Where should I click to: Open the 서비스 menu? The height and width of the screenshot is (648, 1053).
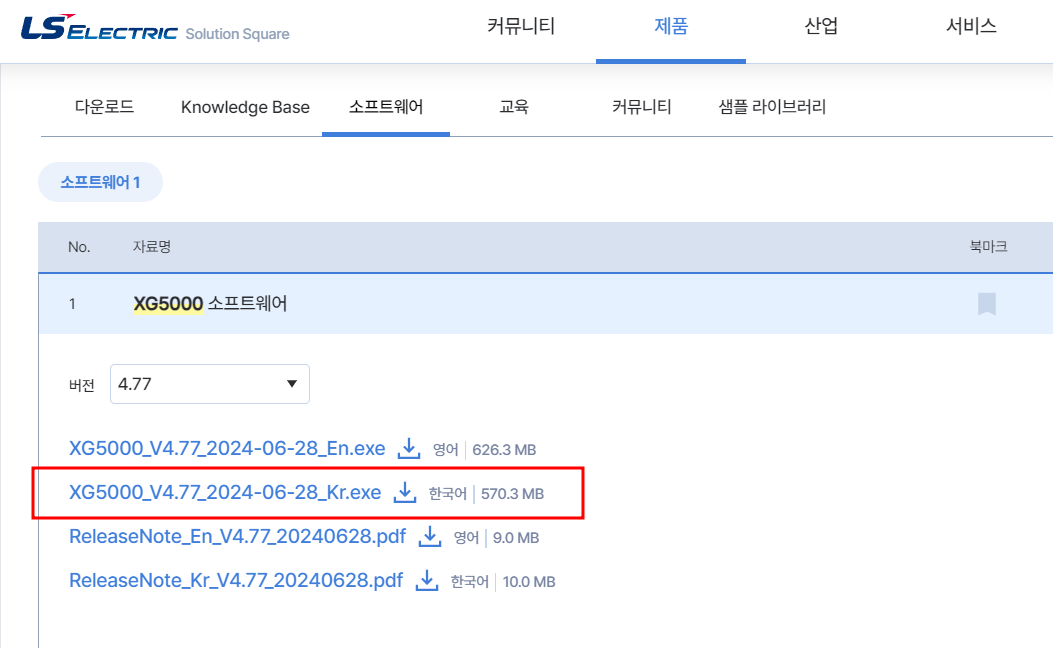coord(970,27)
